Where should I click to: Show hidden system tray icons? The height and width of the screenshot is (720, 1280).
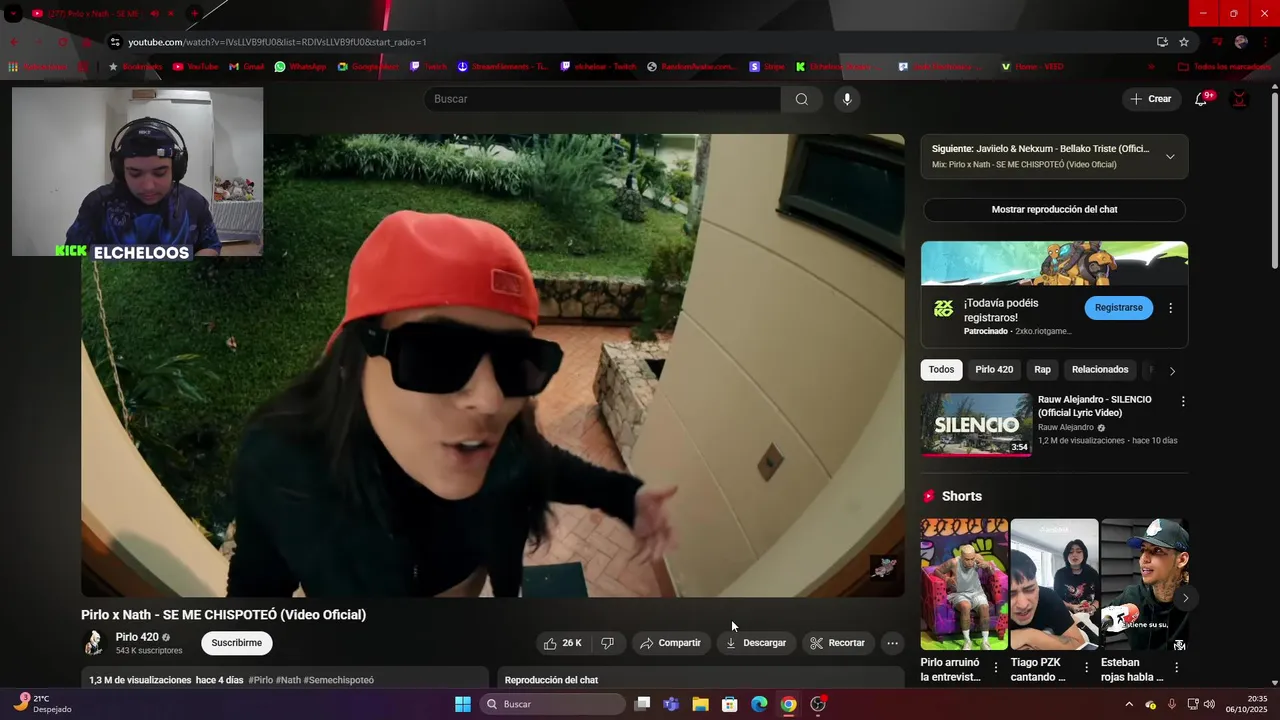tap(1129, 704)
